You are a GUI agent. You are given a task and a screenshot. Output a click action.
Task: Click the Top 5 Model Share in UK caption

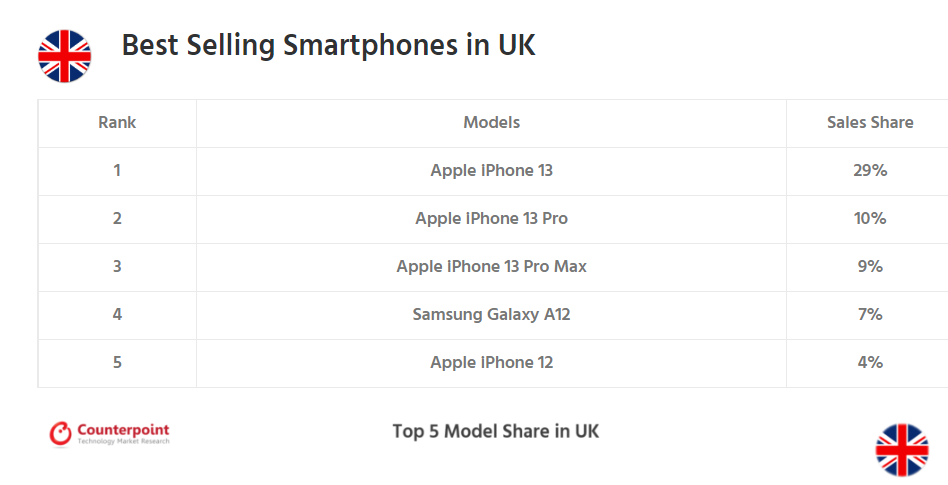pos(495,432)
